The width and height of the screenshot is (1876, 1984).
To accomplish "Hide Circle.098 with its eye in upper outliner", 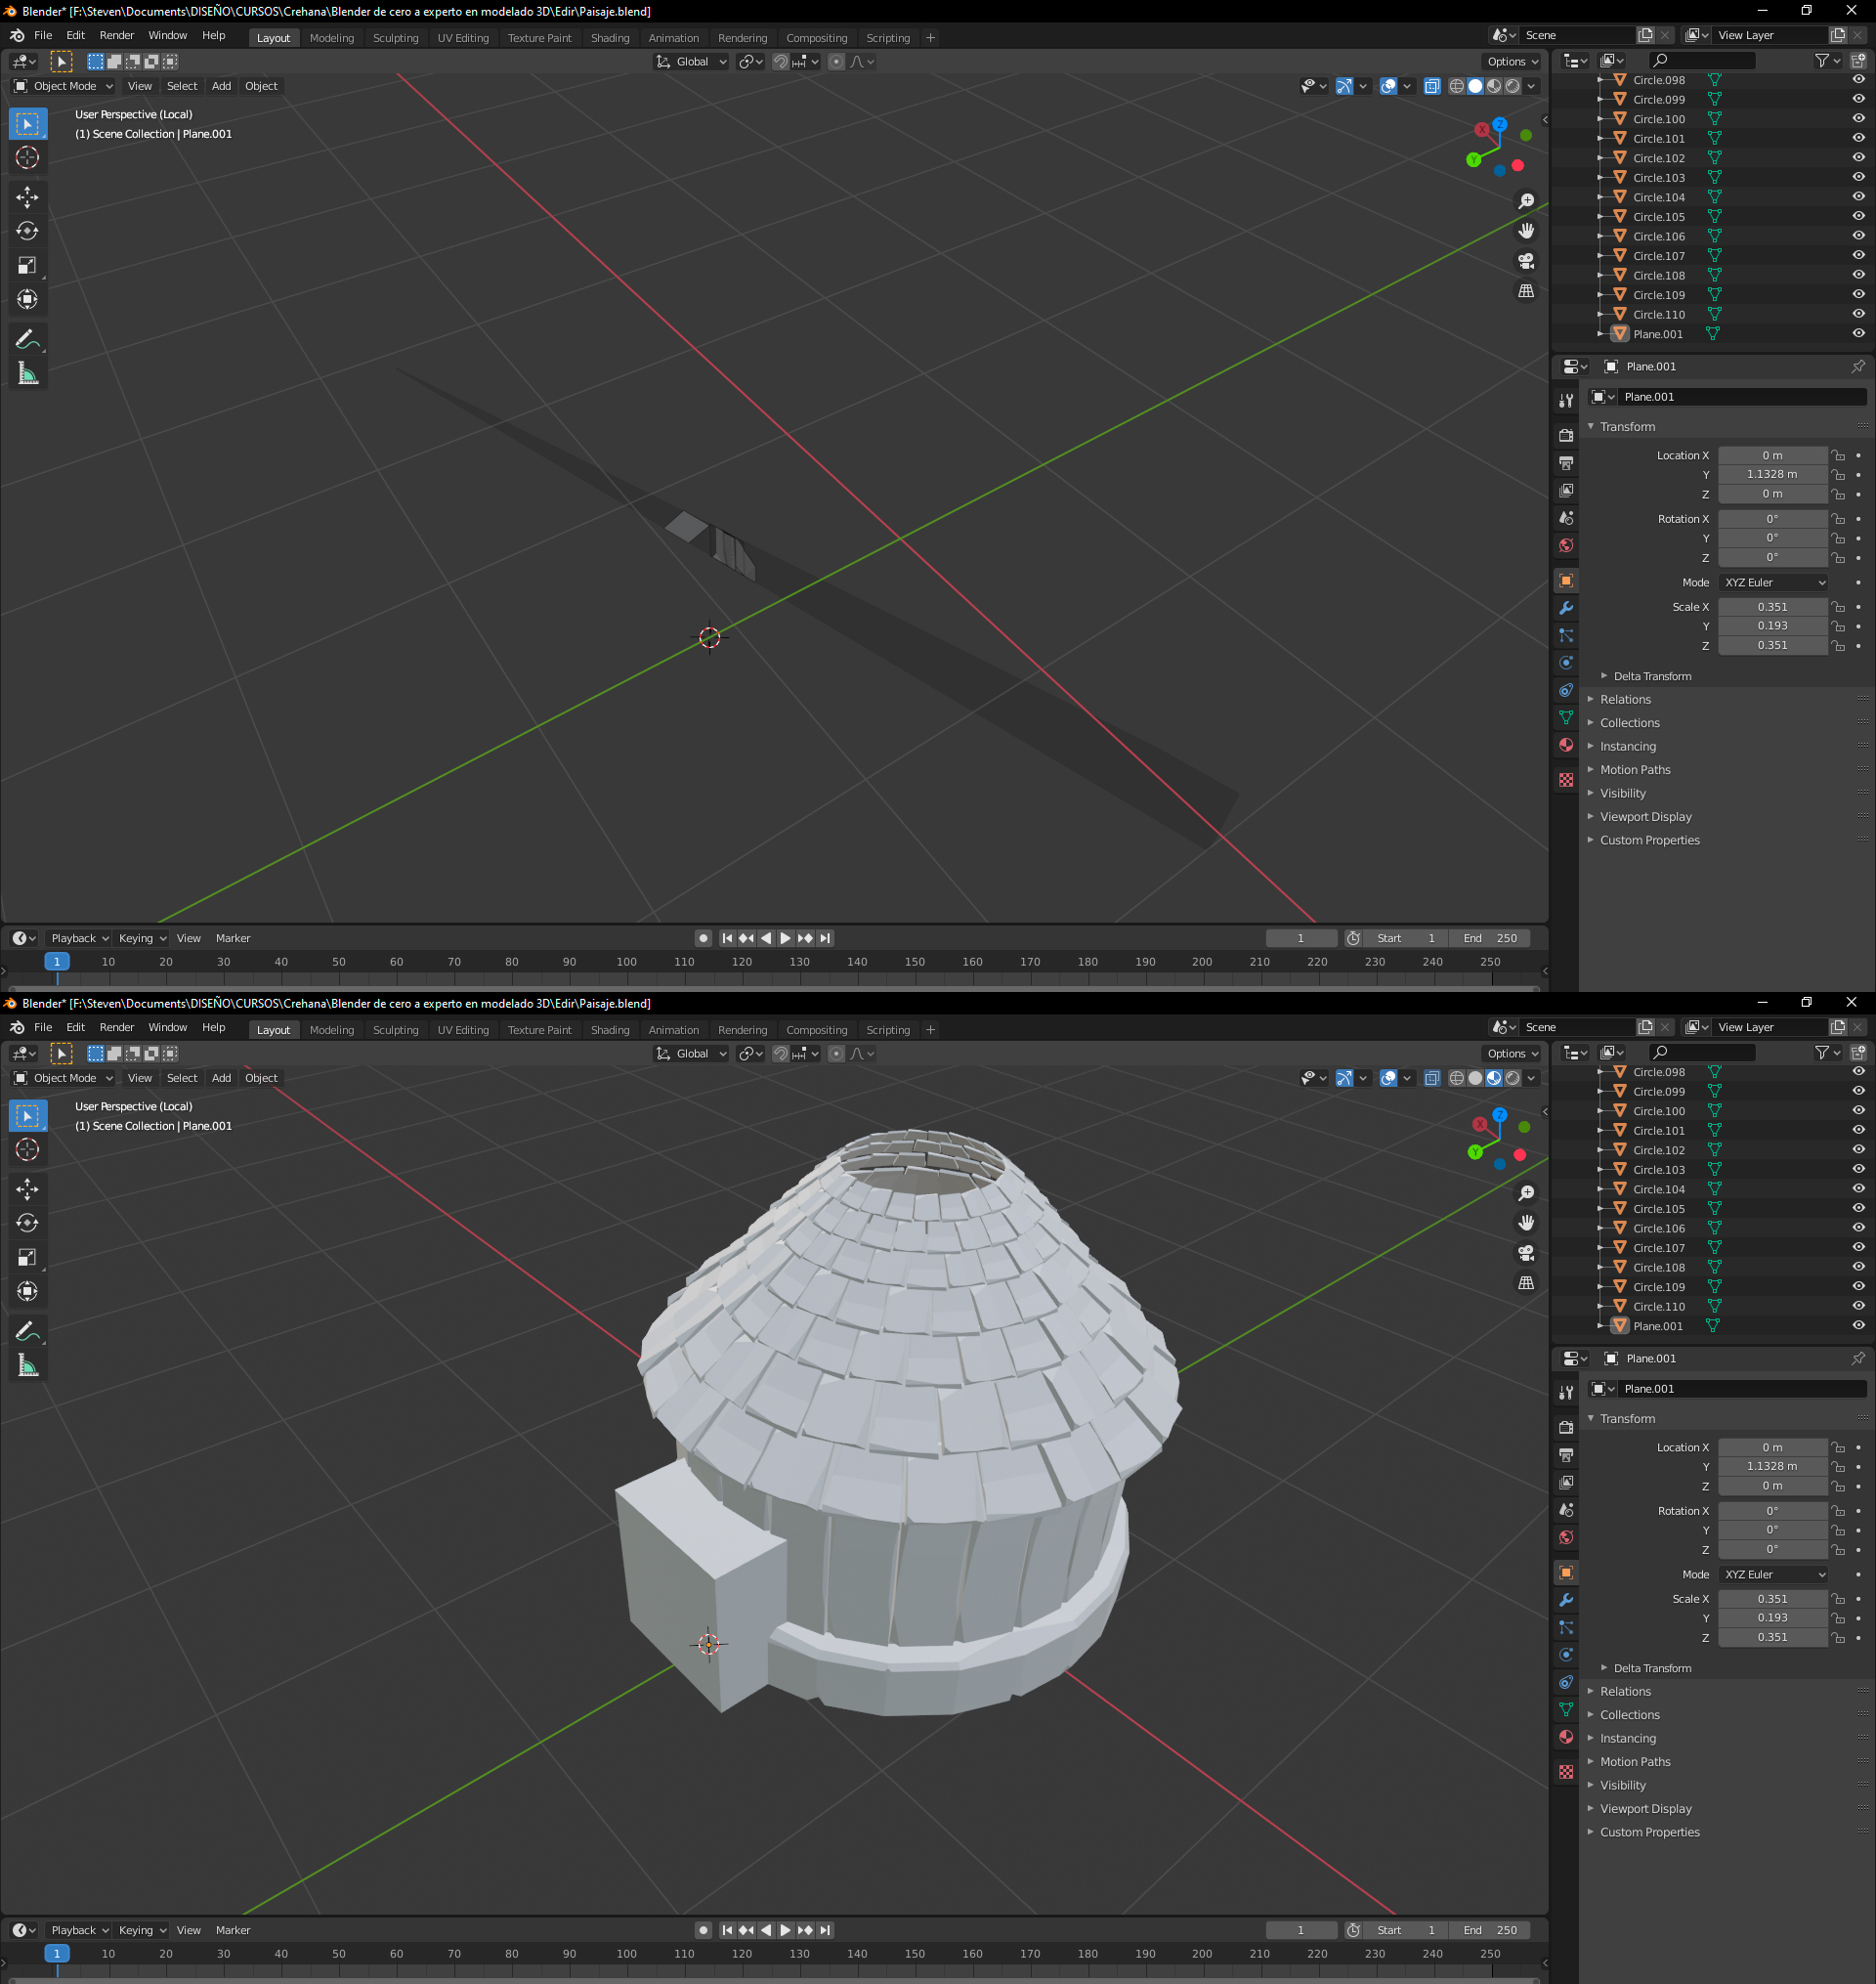I will (x=1858, y=80).
